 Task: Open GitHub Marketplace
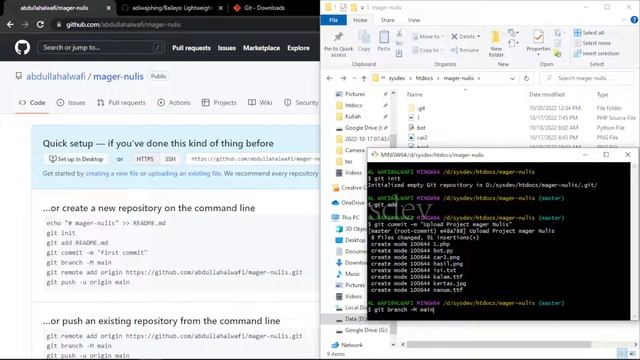point(261,48)
